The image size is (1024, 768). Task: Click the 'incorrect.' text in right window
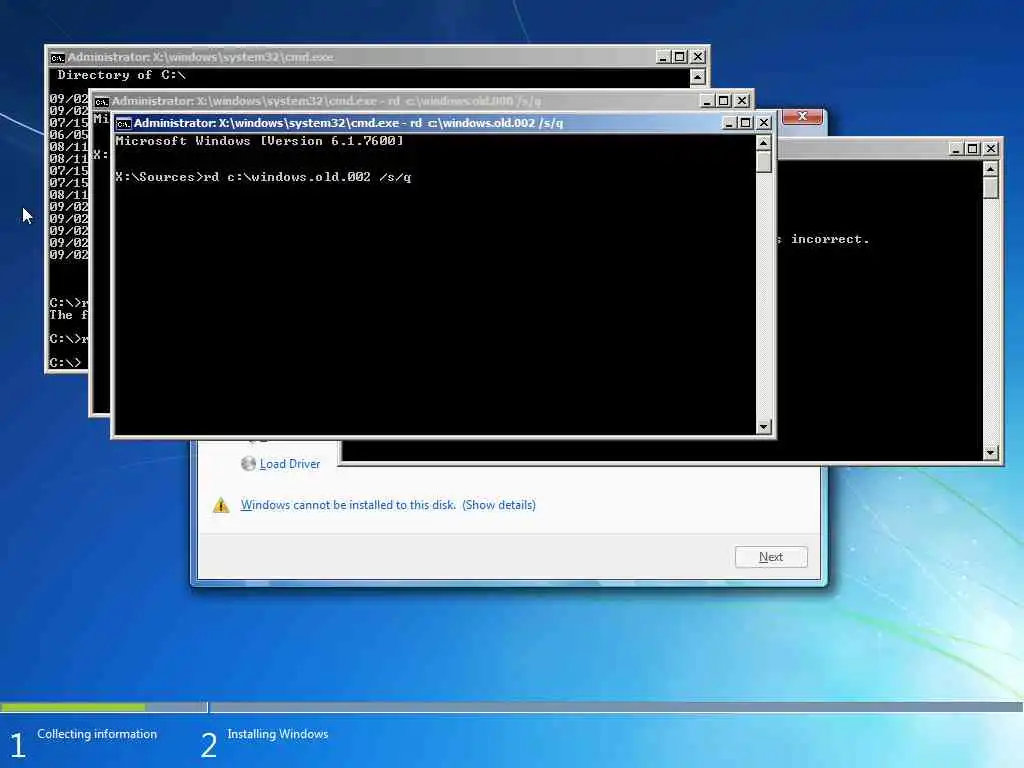[830, 239]
